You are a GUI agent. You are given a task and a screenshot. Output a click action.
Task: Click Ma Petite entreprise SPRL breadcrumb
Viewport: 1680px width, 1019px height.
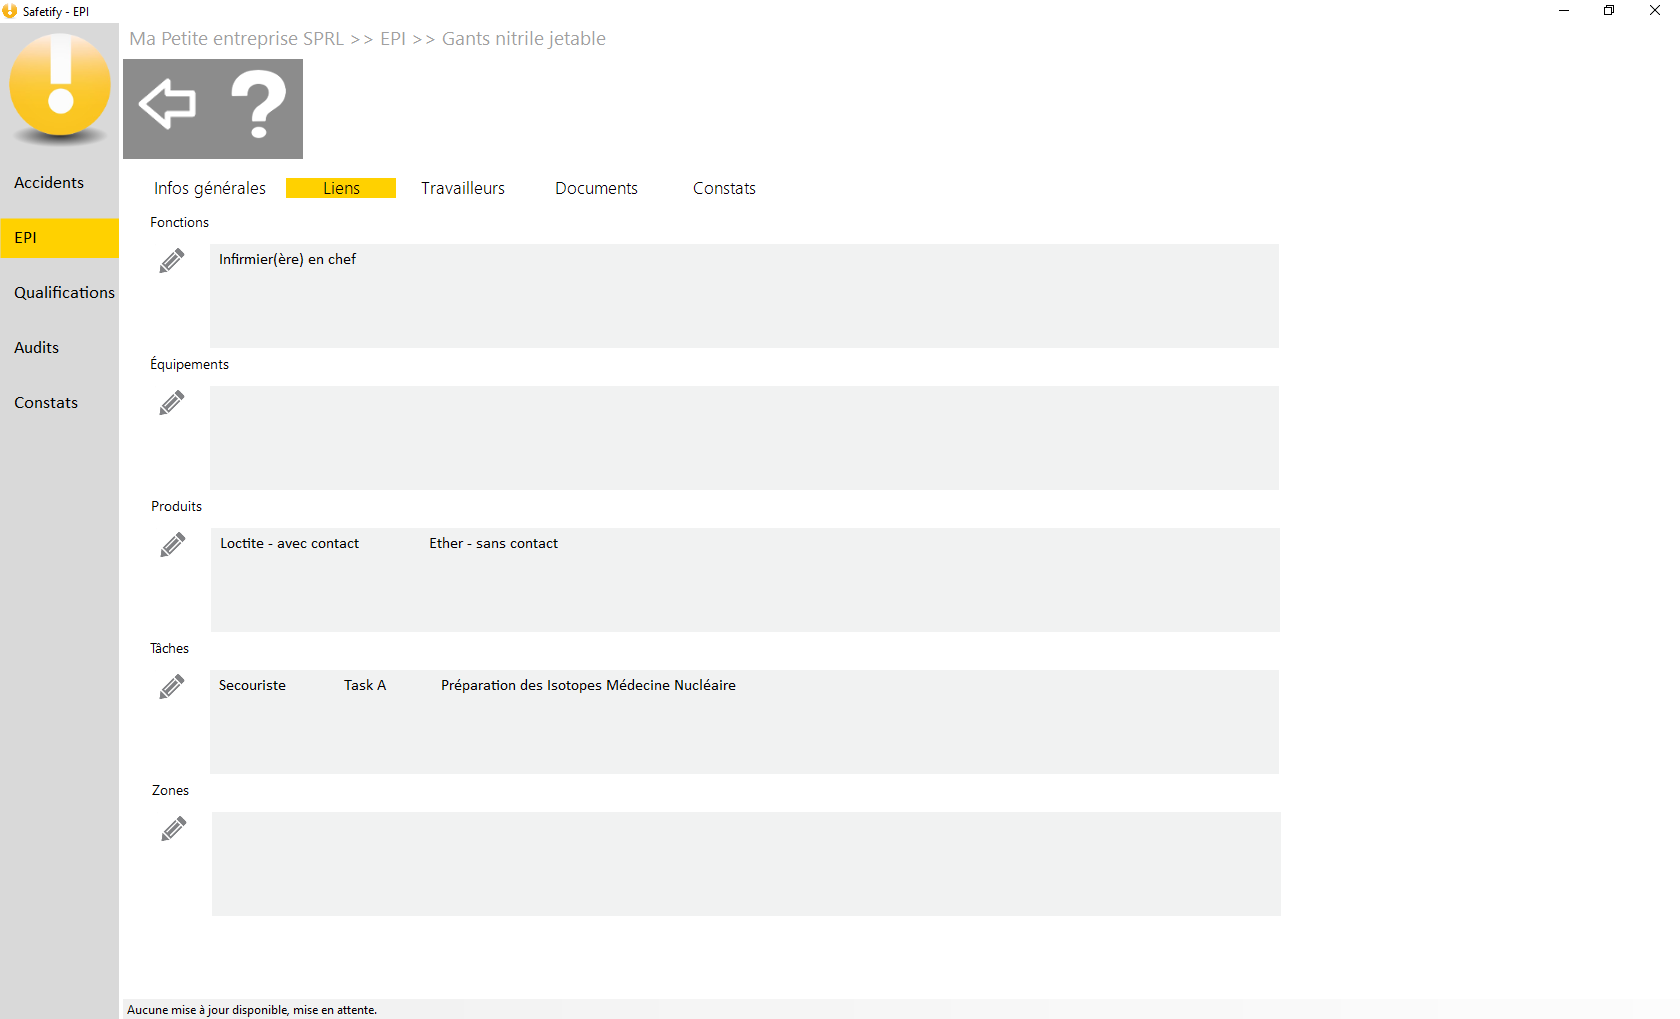236,39
